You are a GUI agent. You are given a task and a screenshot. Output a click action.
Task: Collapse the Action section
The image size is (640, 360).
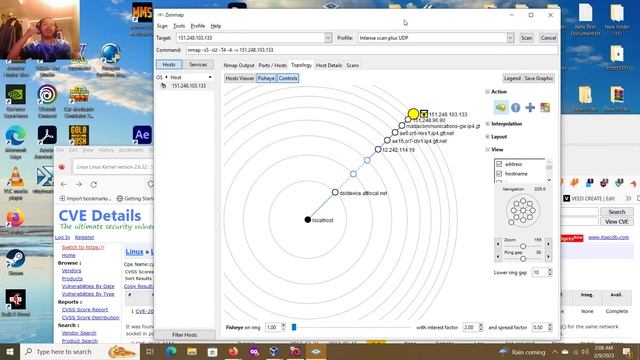click(487, 92)
